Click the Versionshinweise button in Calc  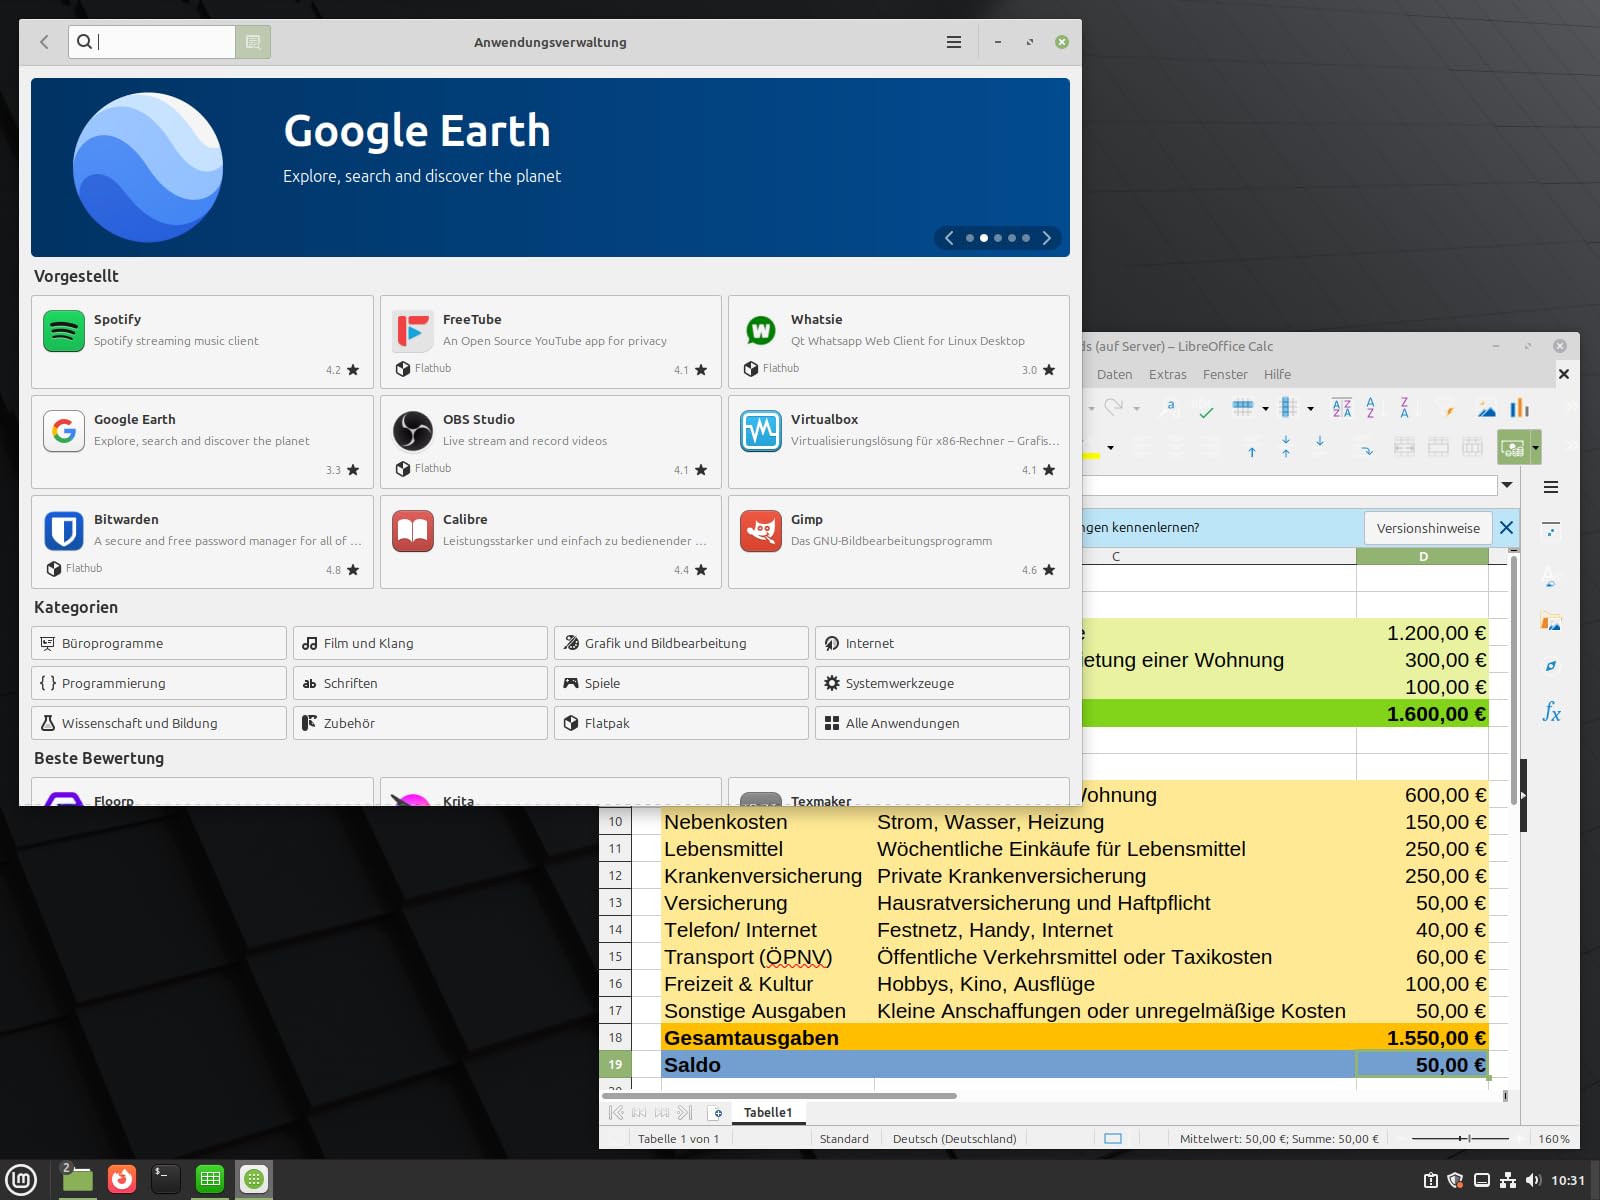point(1428,528)
